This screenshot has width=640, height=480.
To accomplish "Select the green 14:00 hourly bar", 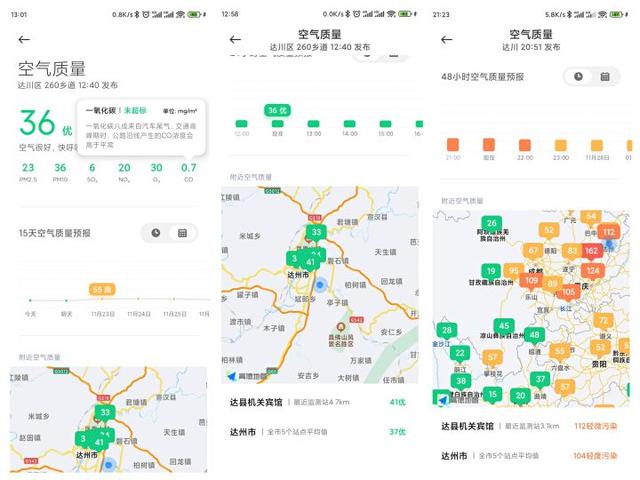I will pos(349,124).
